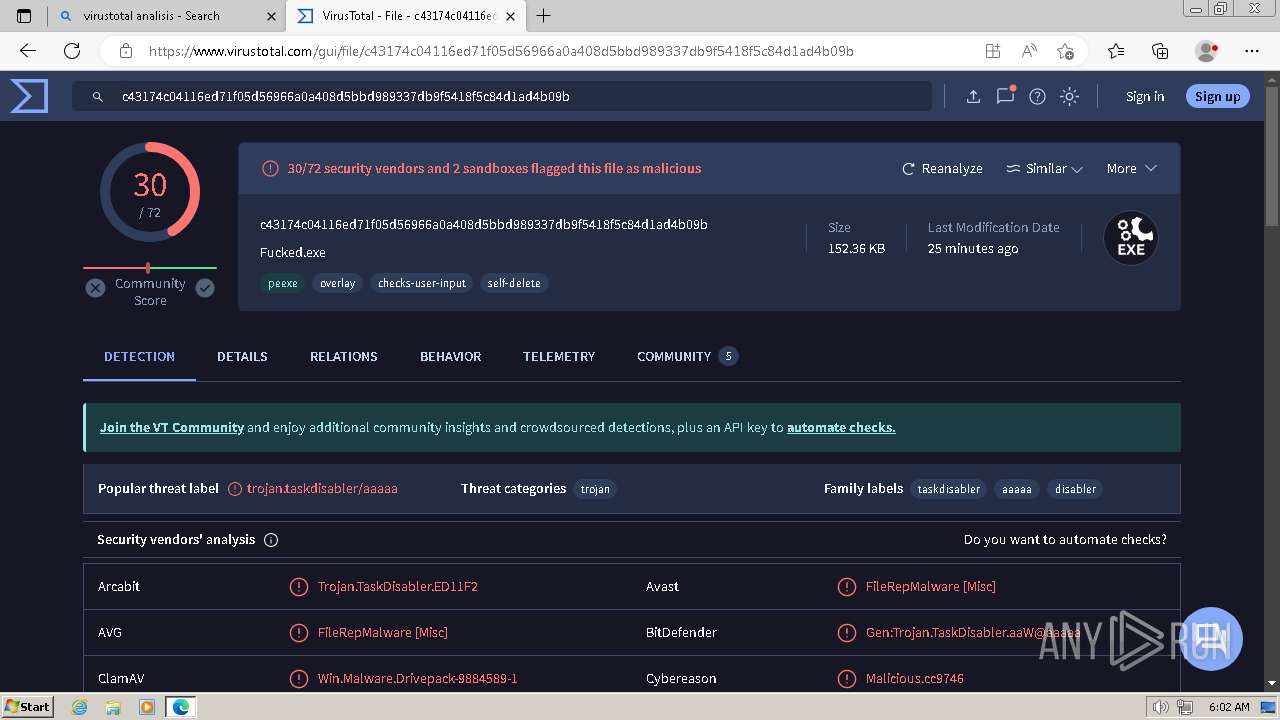Image resolution: width=1280 pixels, height=720 pixels.
Task: Click the alert icon next to BitDefender detection
Action: pos(846,632)
